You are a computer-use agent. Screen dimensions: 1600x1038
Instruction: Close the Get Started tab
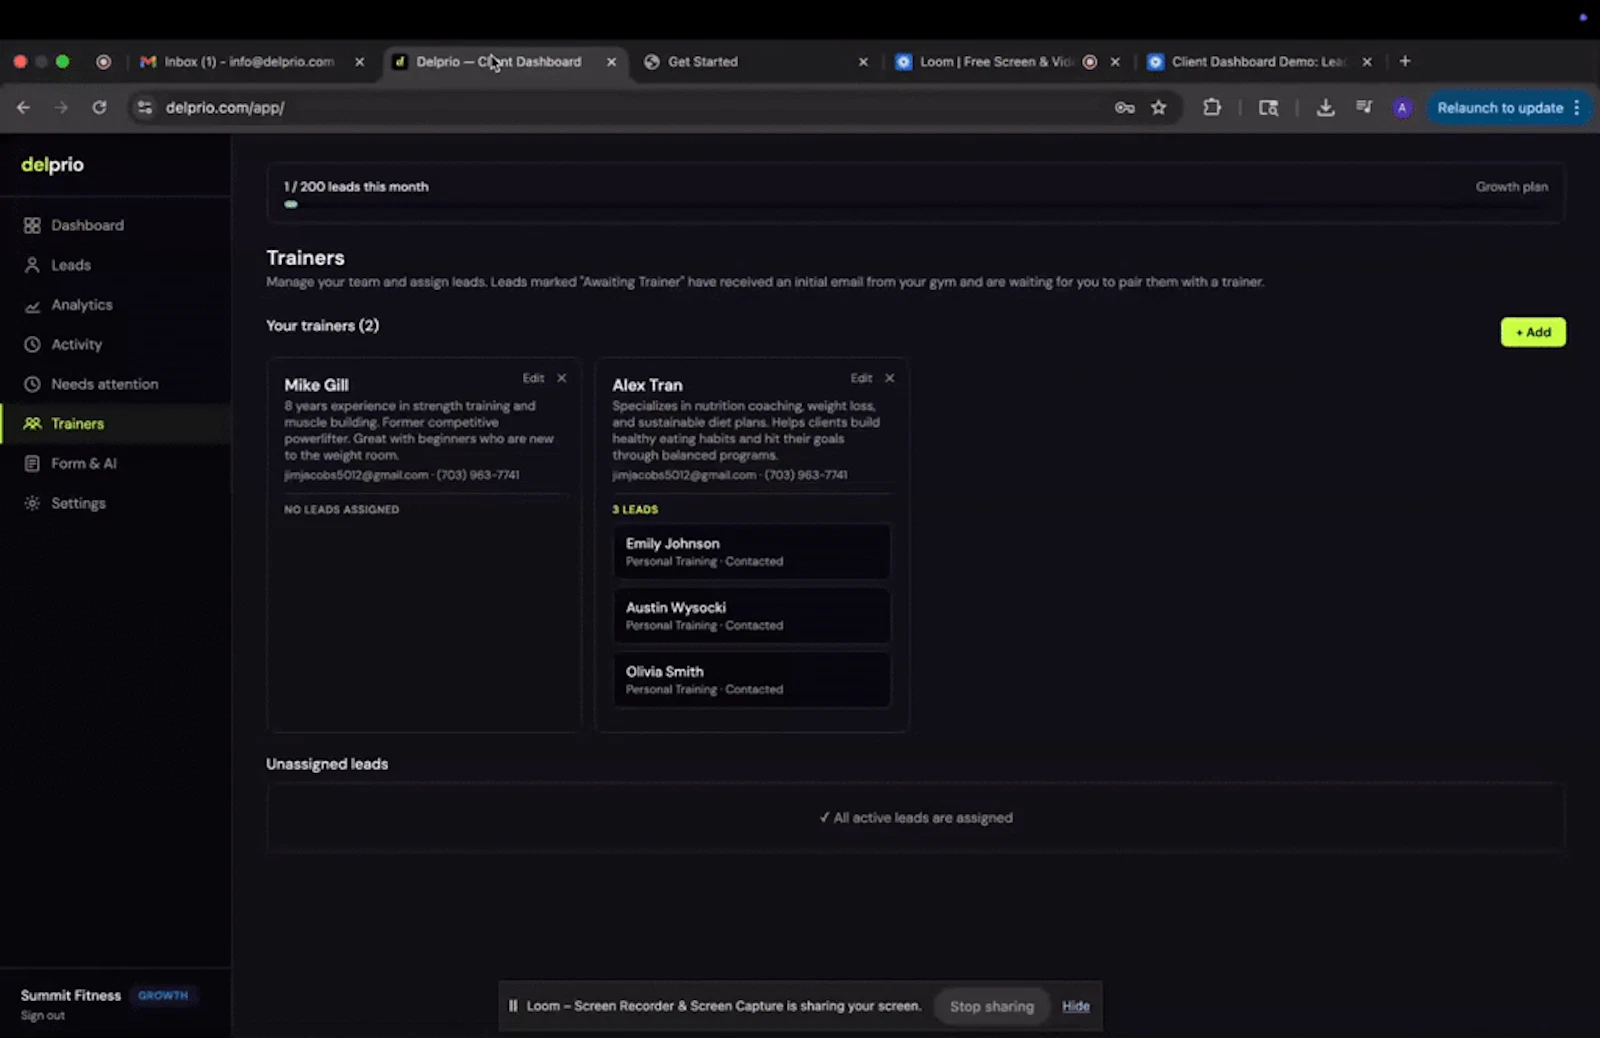tap(864, 61)
